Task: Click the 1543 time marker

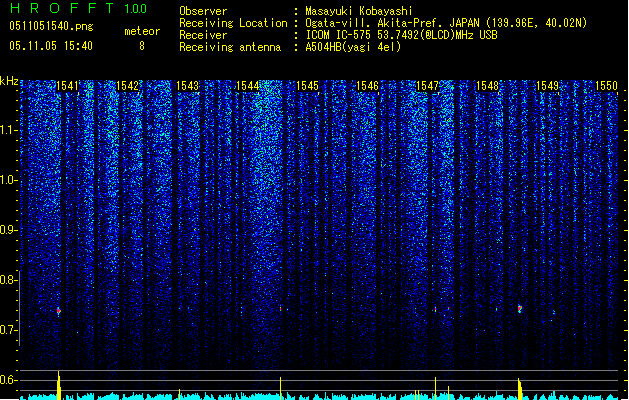Action: tap(187, 86)
